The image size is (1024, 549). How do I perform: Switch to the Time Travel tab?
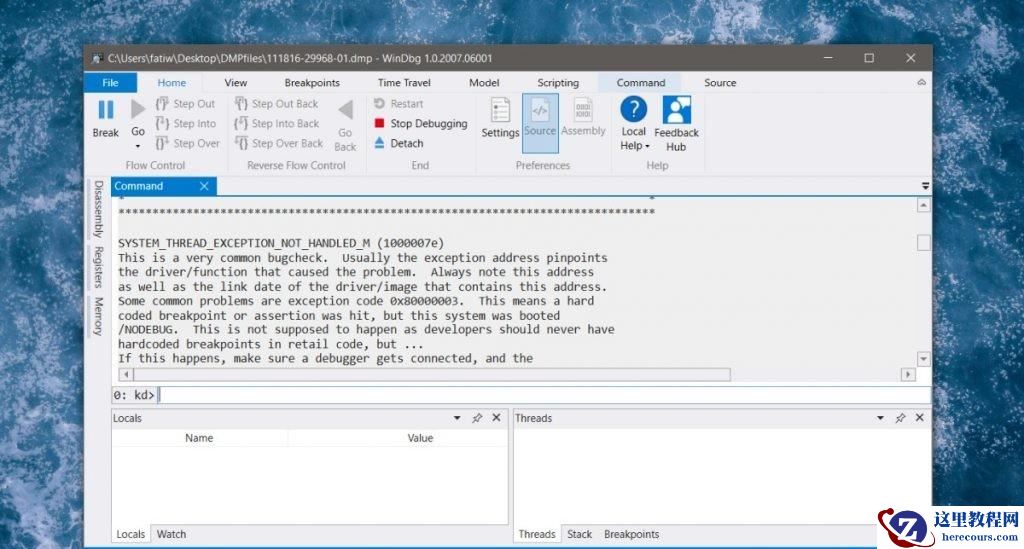point(404,82)
